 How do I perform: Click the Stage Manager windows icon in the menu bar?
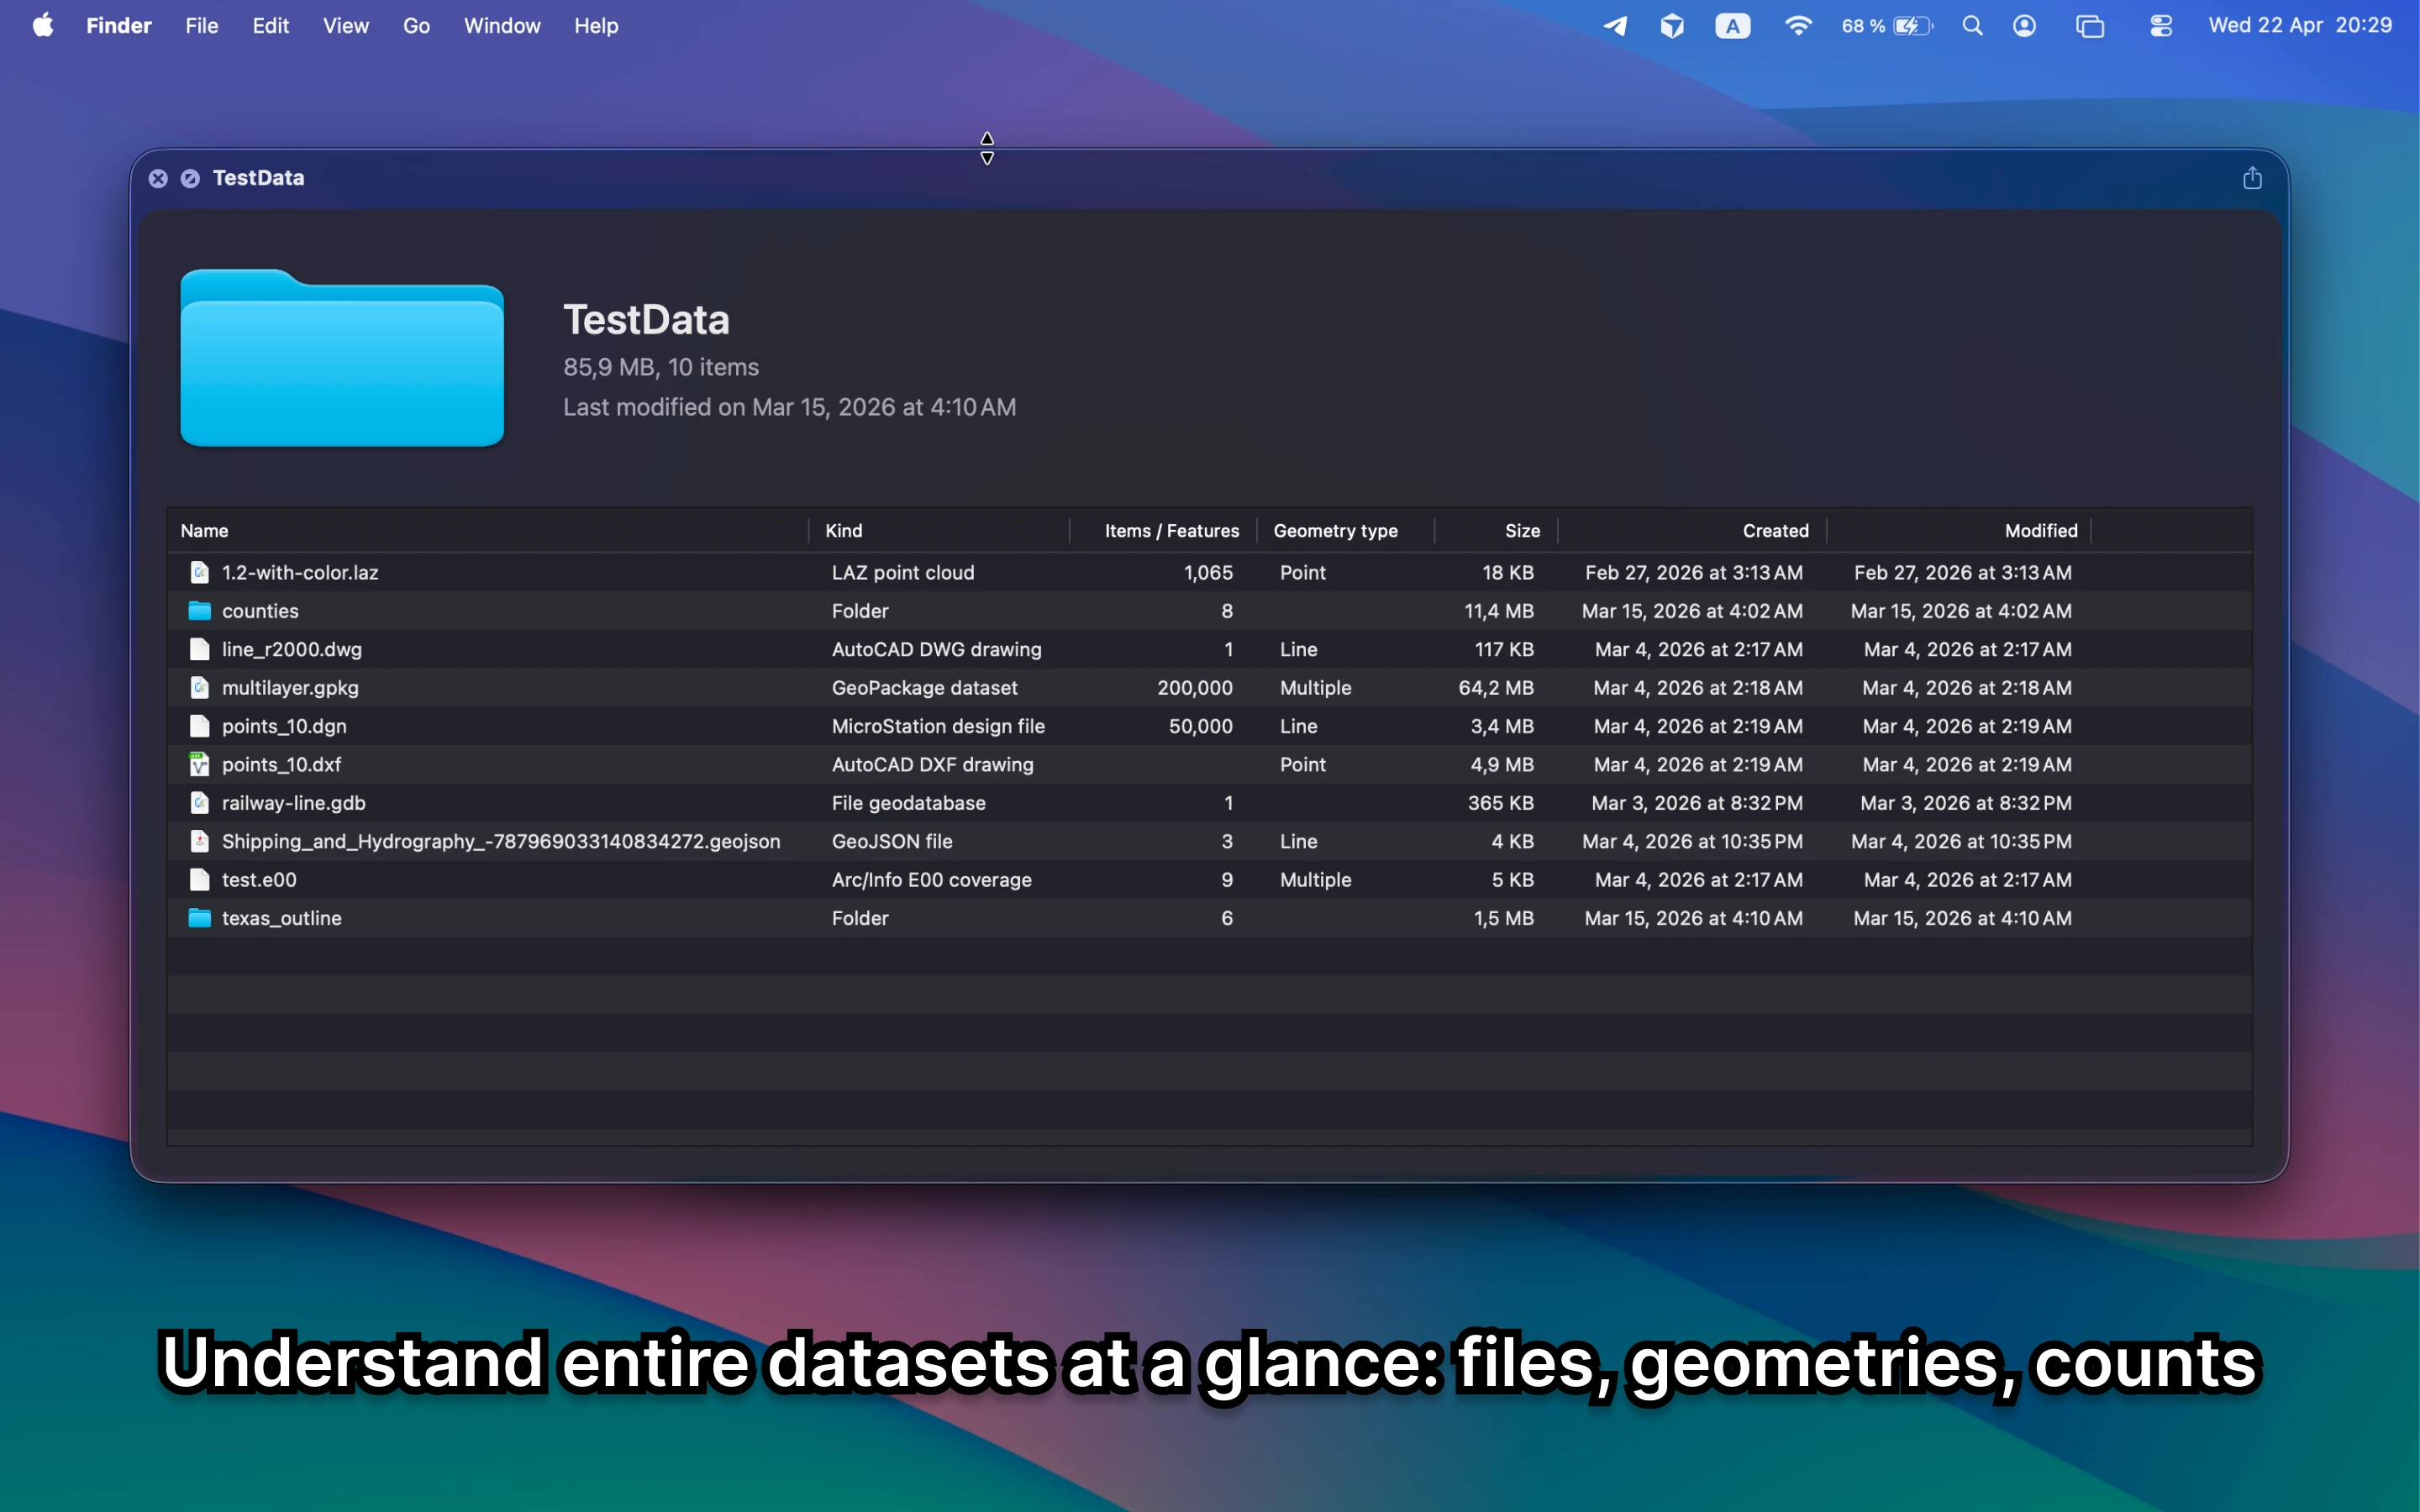point(2090,26)
